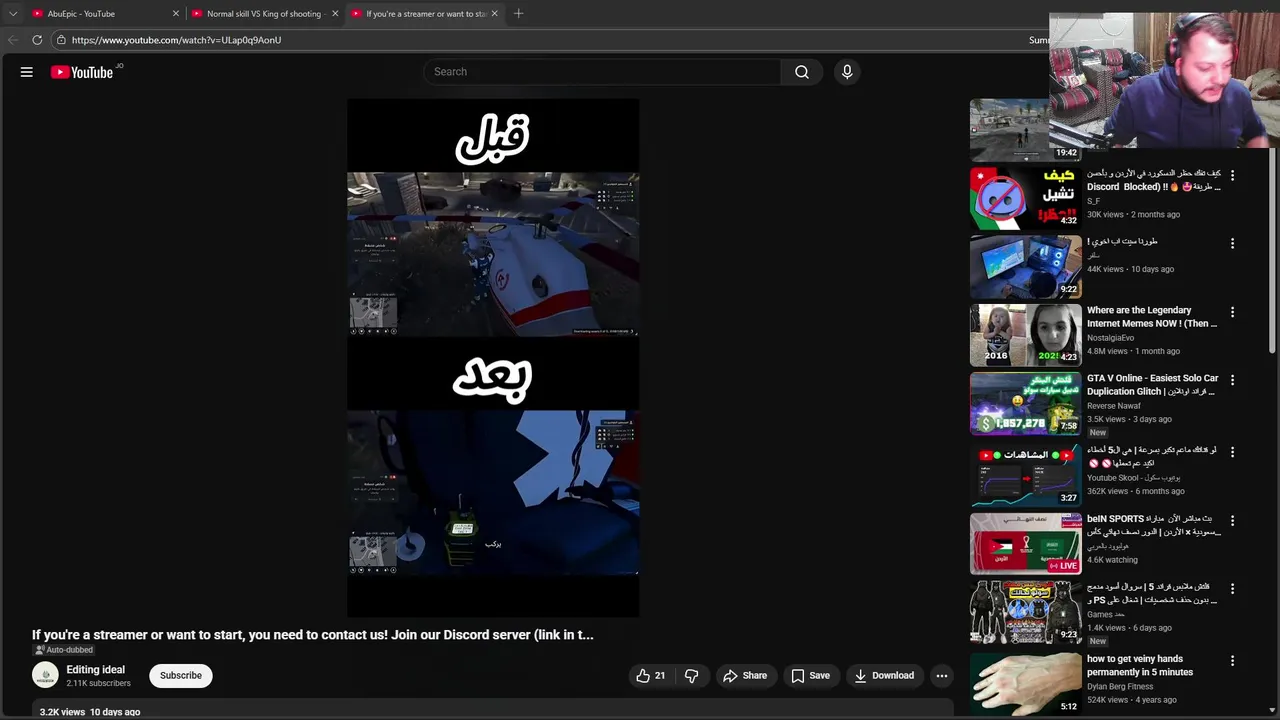Click the video title text
The image size is (1280, 720).
coord(313,635)
